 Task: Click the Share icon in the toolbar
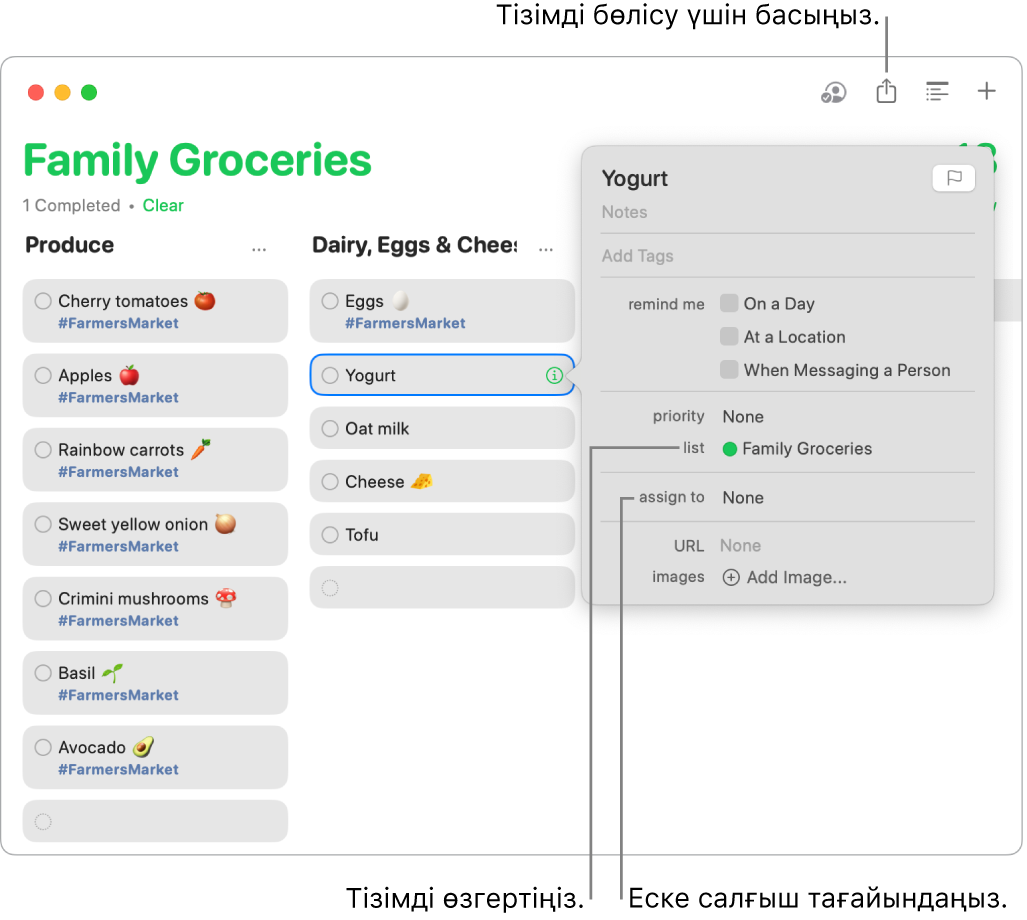tap(886, 91)
